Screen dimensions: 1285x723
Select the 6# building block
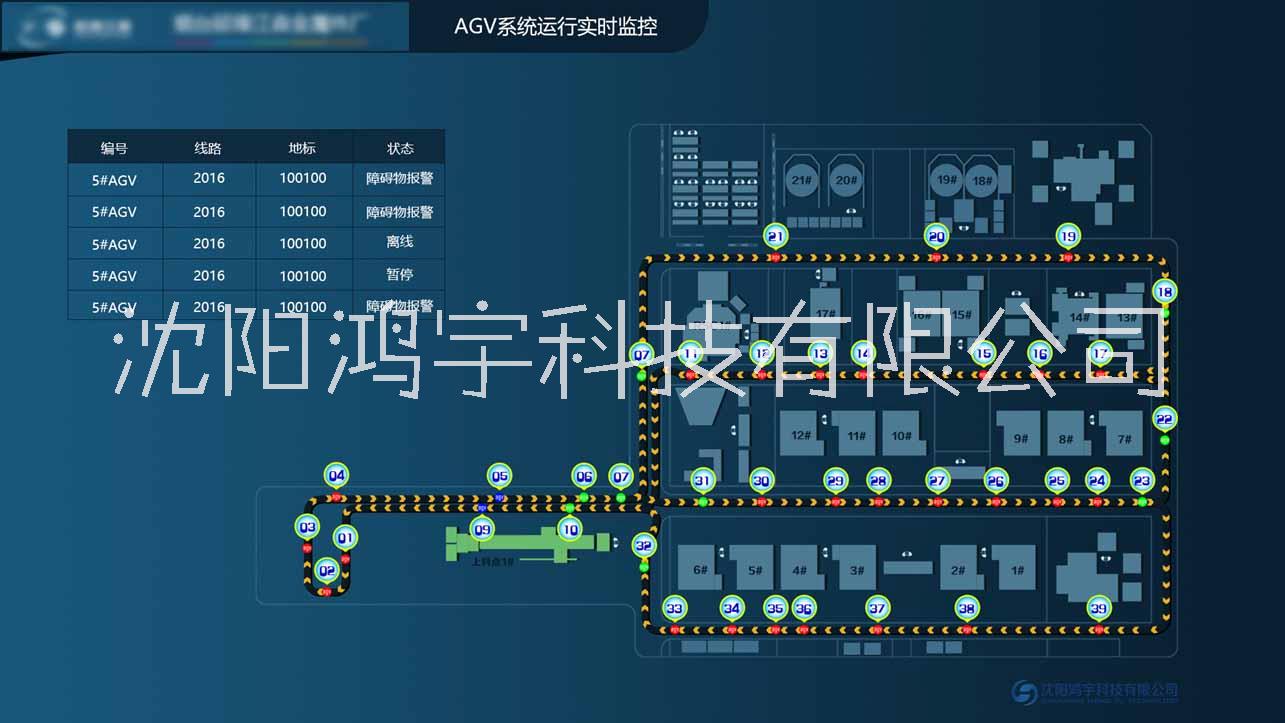[x=700, y=567]
